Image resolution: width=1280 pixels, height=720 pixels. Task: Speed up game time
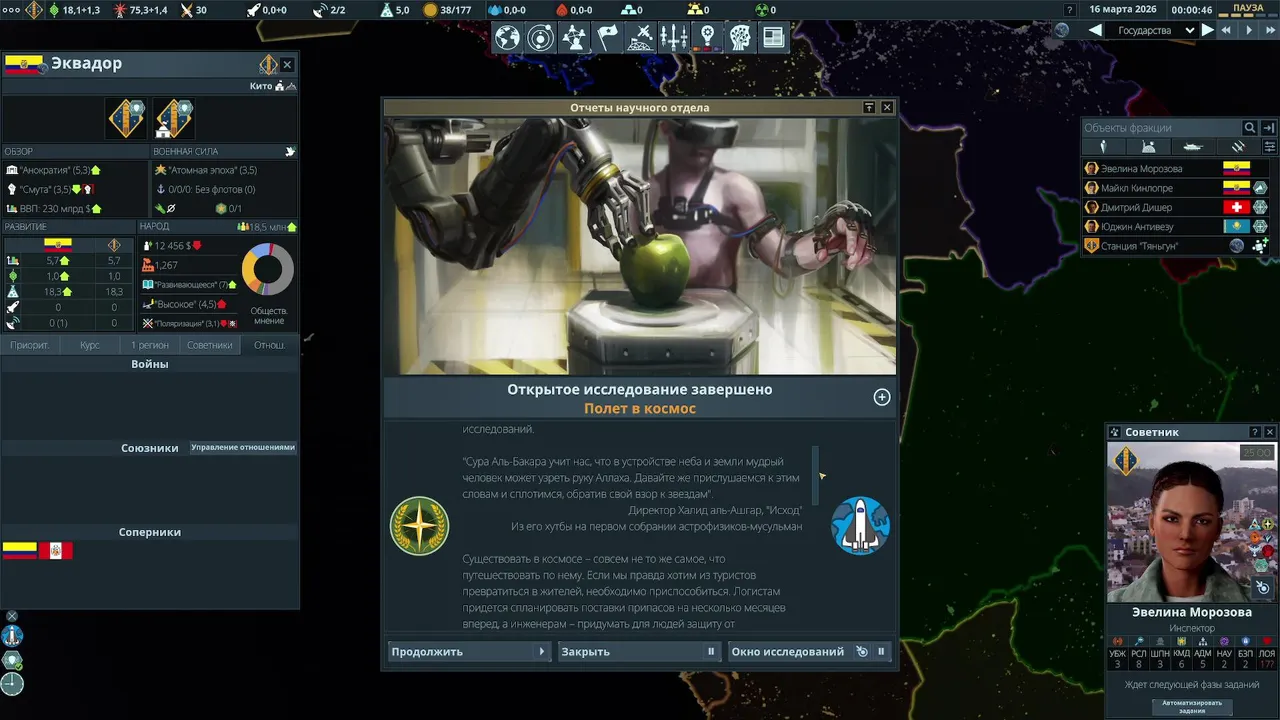1269,30
